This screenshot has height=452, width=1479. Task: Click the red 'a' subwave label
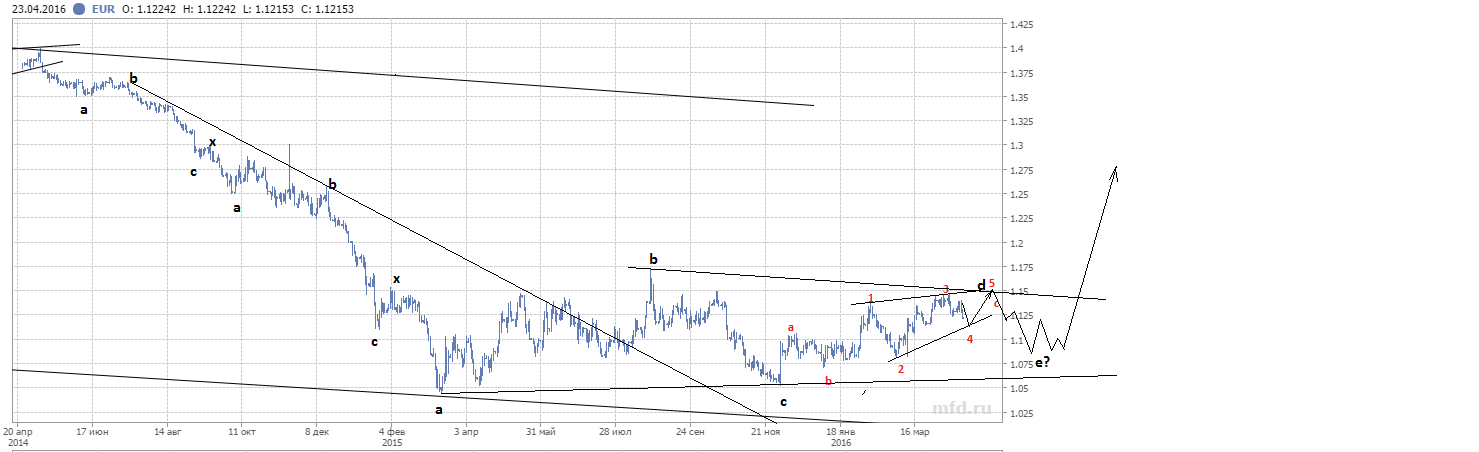(791, 326)
